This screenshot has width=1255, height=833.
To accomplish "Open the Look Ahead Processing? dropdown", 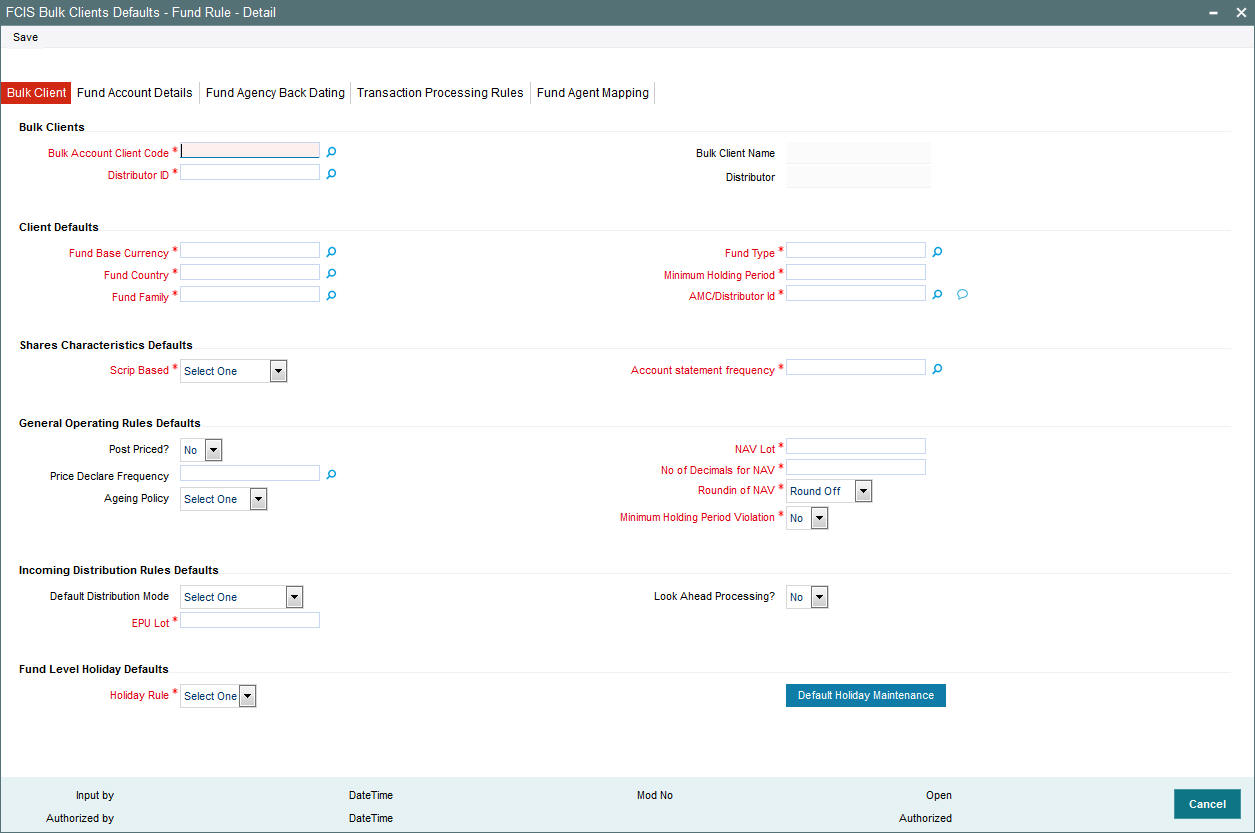I will [819, 597].
